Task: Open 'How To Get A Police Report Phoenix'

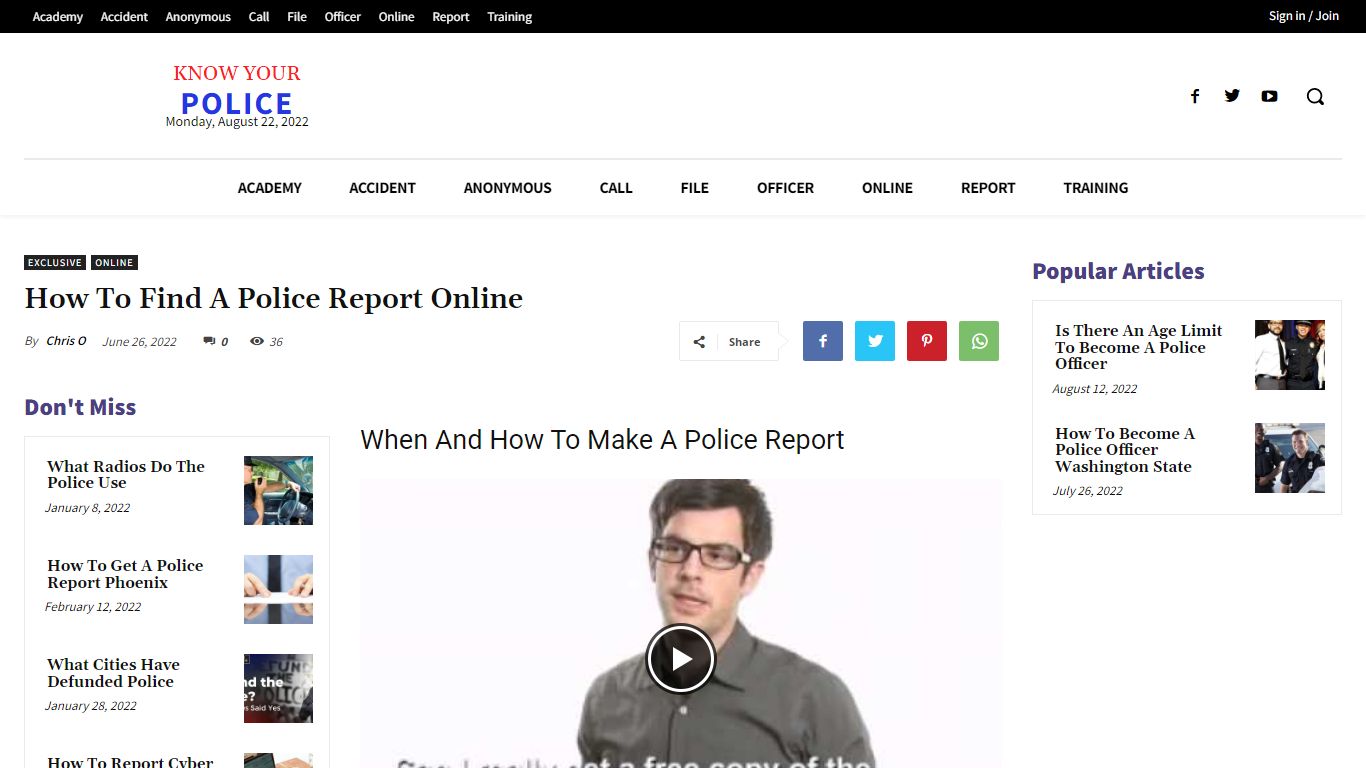Action: [125, 574]
